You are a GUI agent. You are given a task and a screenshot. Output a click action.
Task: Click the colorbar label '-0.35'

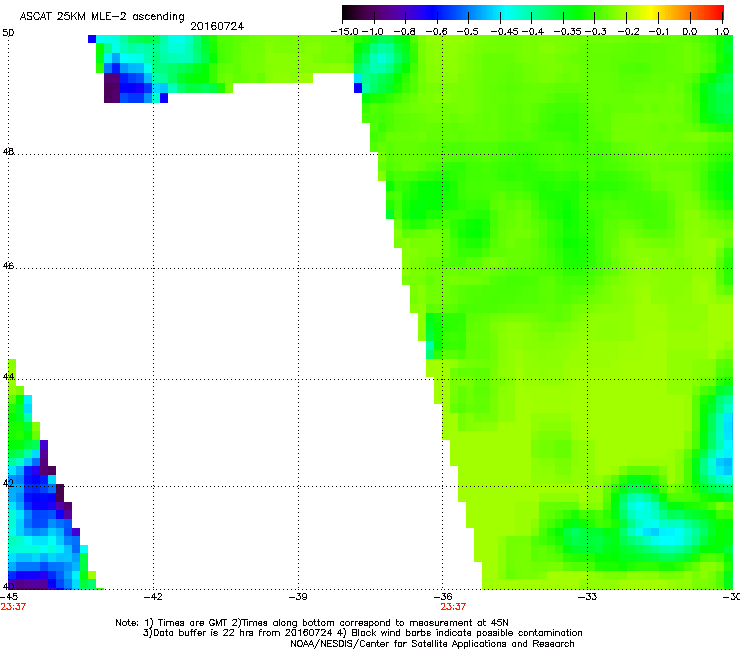click(568, 32)
